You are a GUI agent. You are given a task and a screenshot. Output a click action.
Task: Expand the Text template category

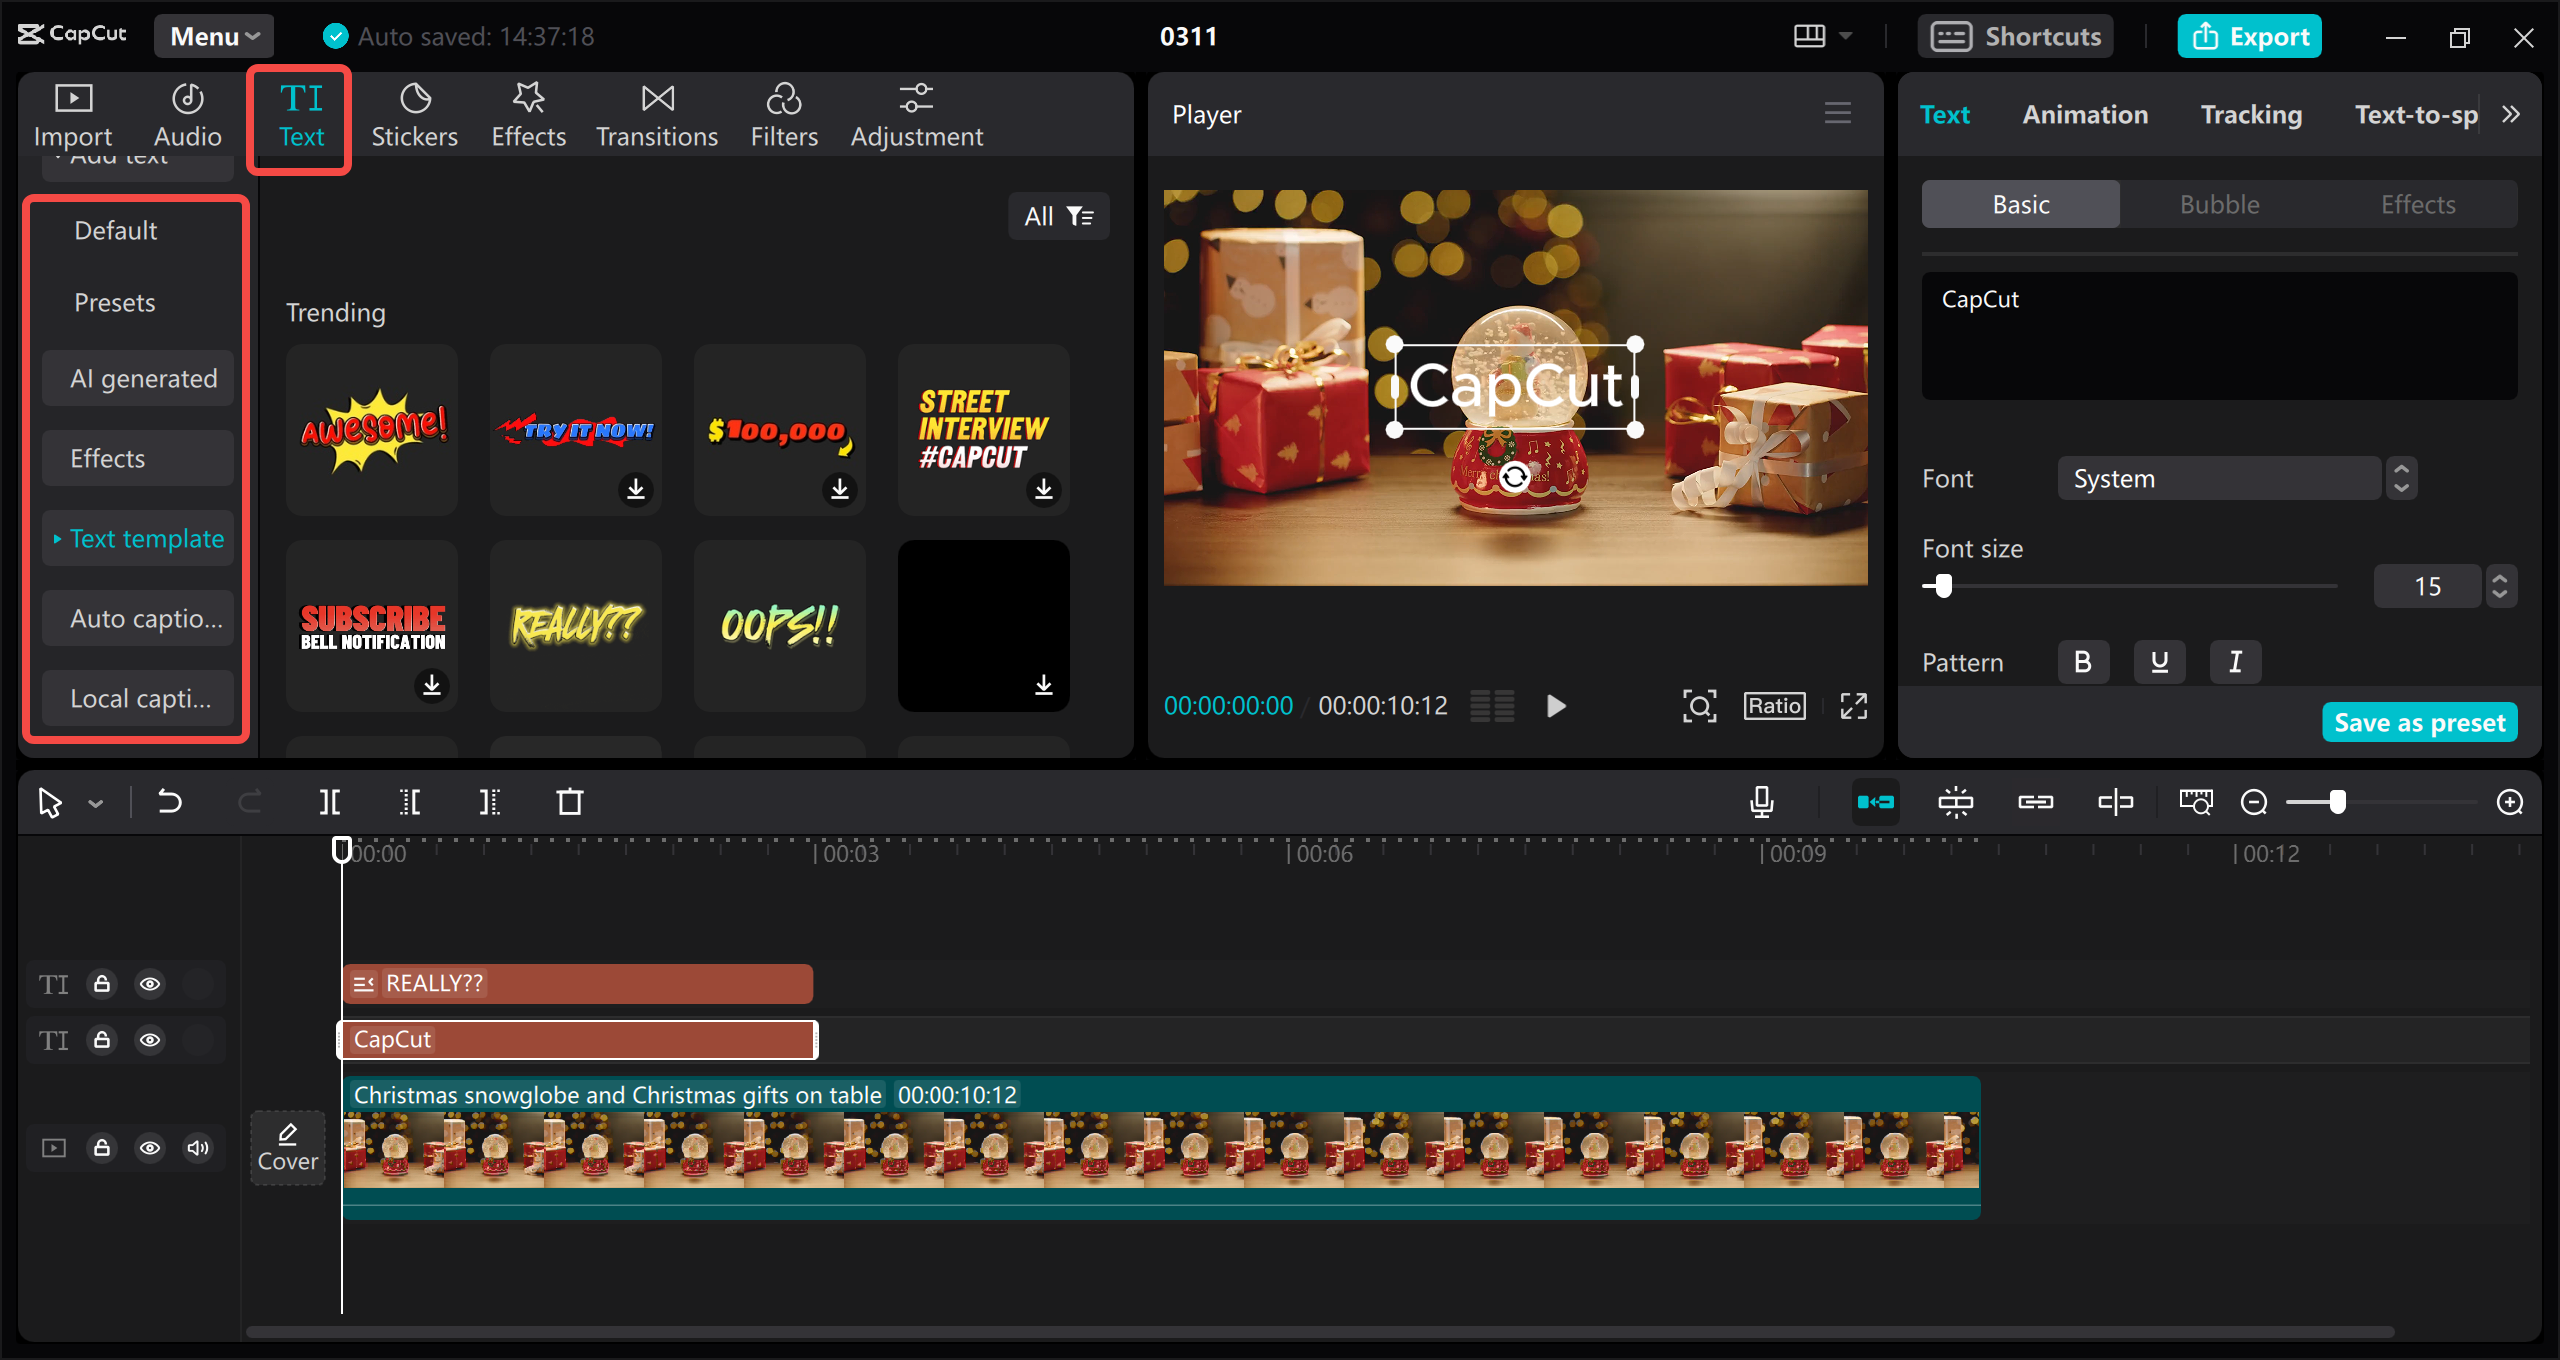(138, 538)
